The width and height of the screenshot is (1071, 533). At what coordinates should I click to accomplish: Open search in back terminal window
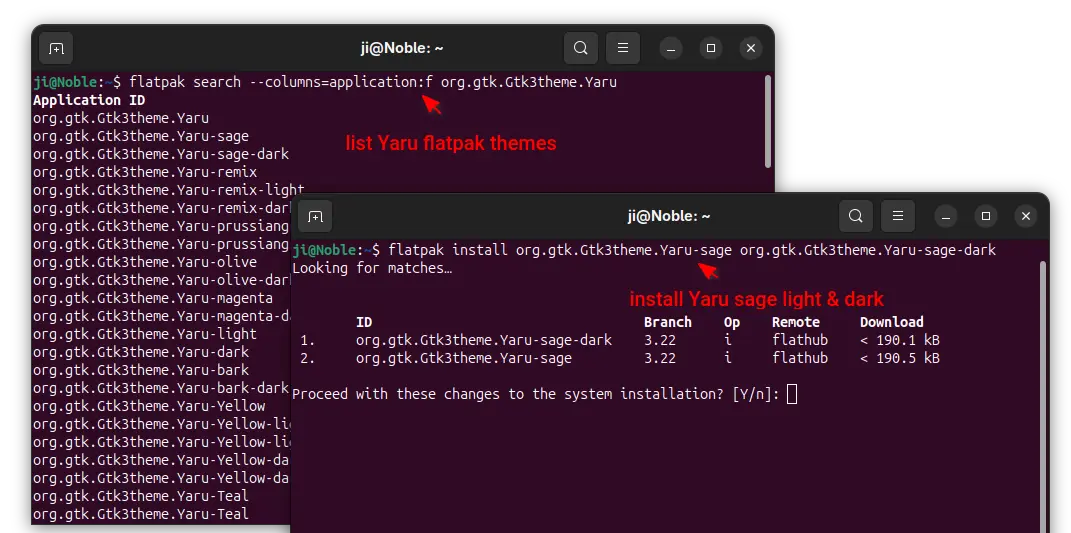[581, 49]
